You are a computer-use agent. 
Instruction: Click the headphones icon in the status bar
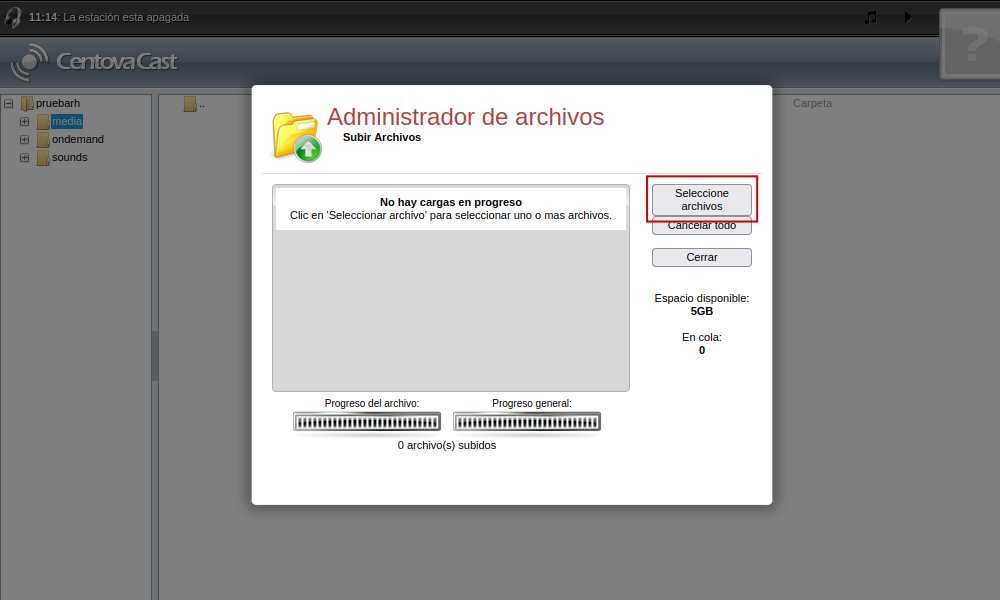13,17
